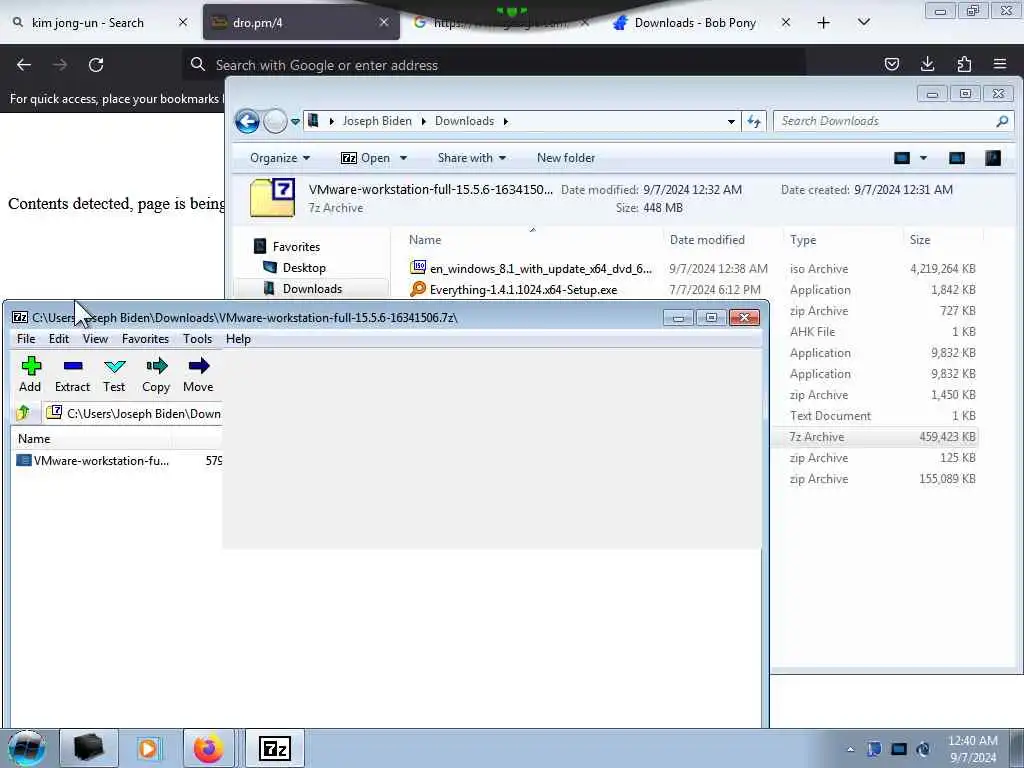Click the 7-Zip address path field

134,413
